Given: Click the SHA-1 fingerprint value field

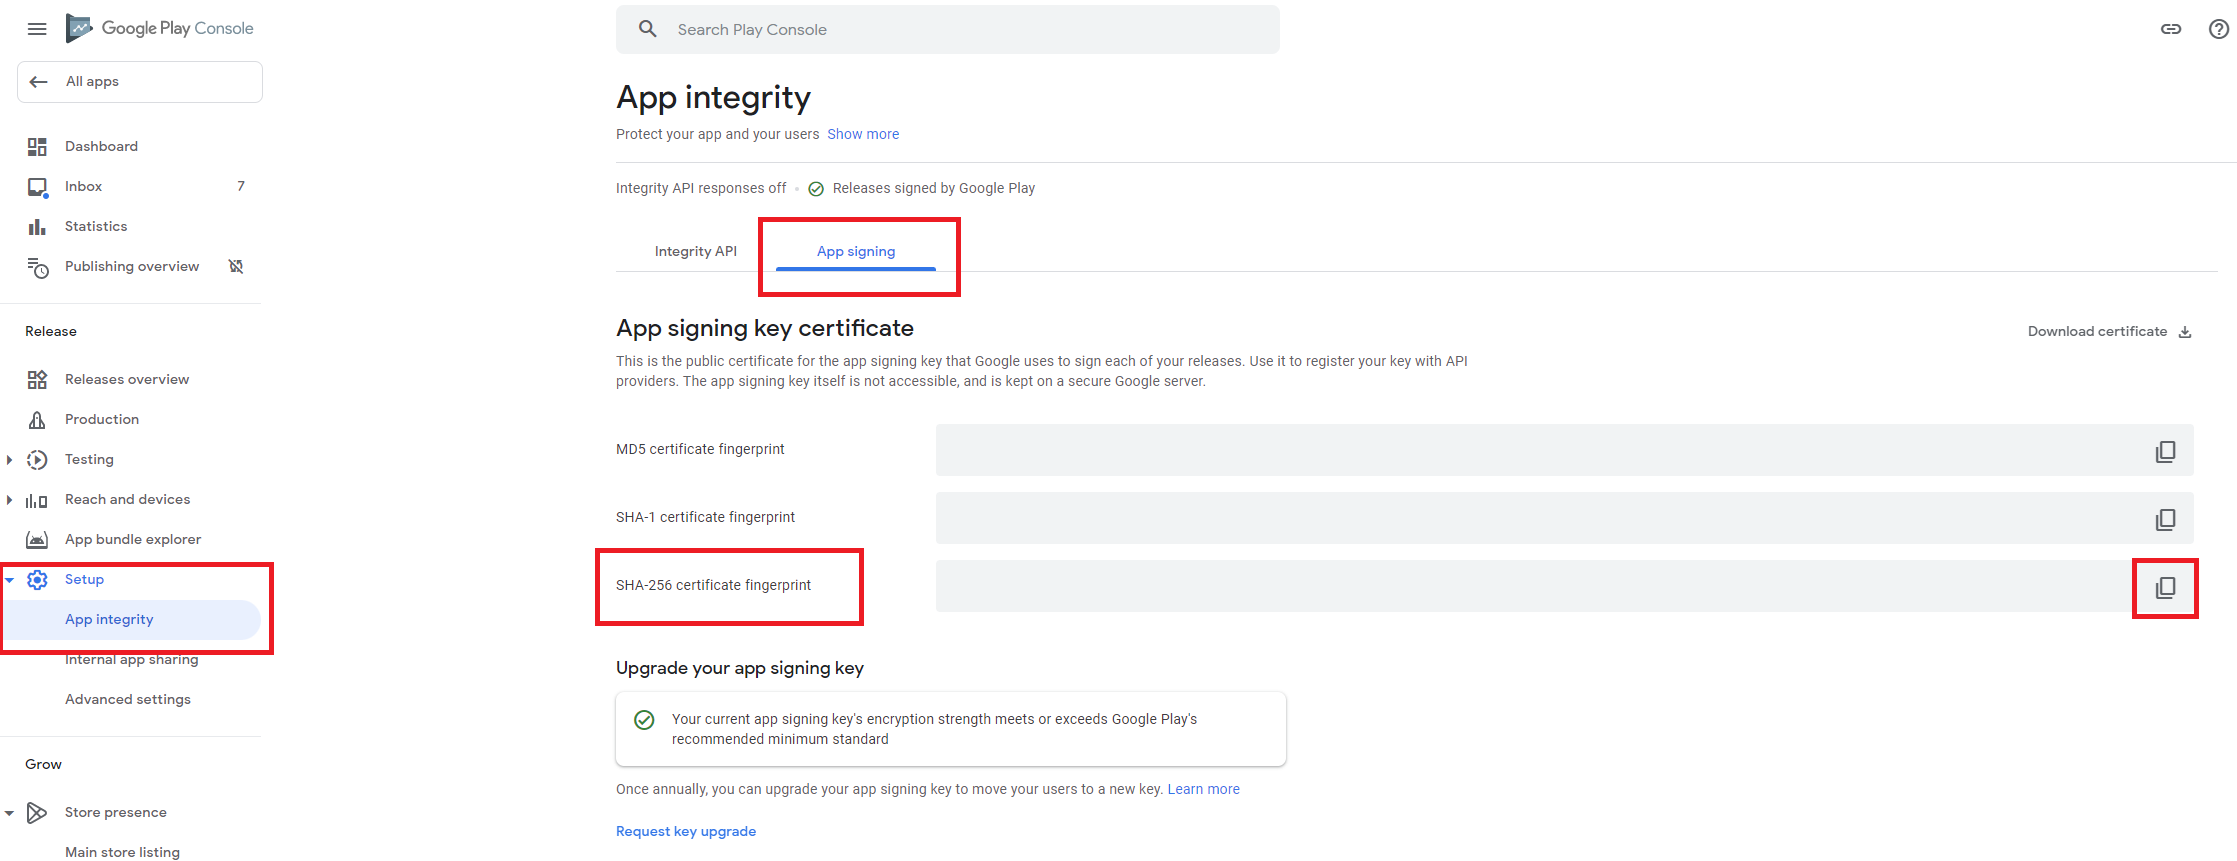Looking at the screenshot, I should tap(1565, 518).
